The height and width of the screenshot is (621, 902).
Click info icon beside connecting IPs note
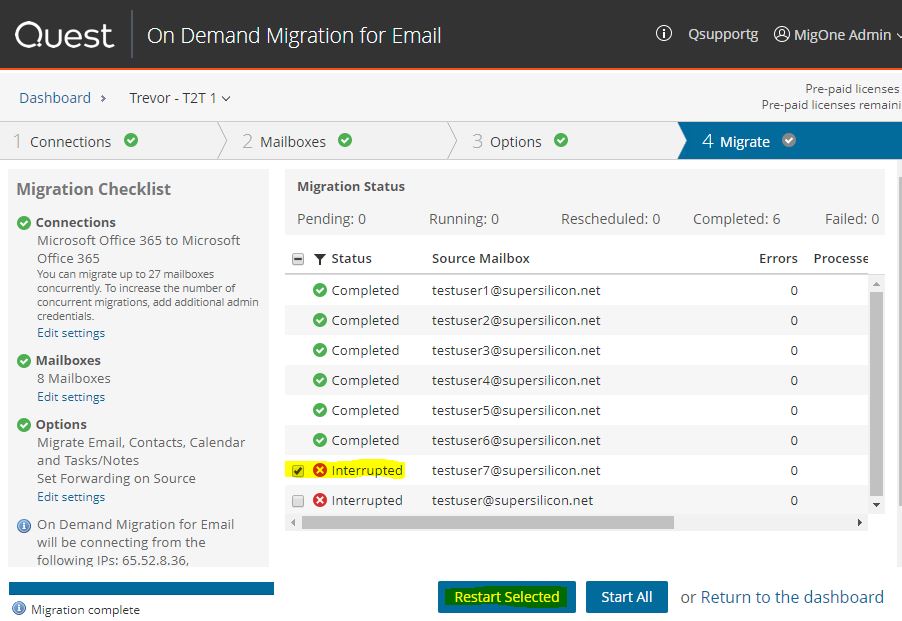click(24, 526)
